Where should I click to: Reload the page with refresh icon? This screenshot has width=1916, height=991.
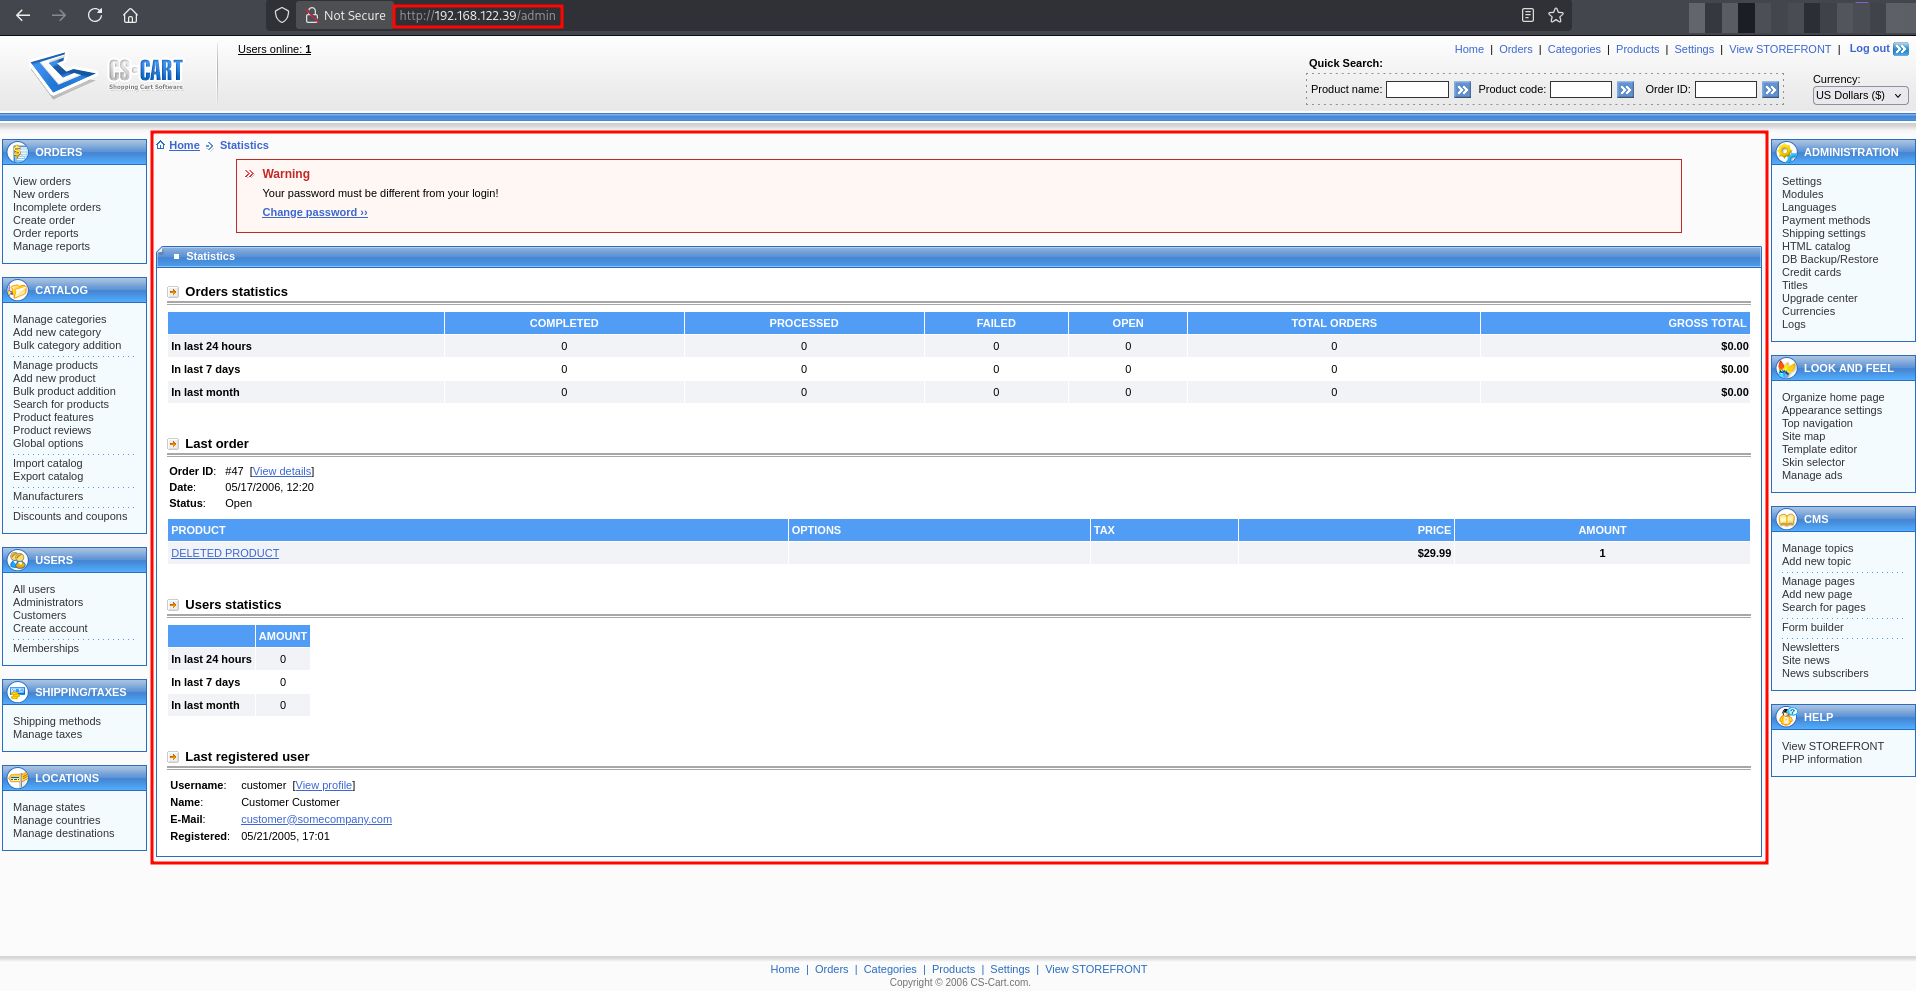pos(95,15)
